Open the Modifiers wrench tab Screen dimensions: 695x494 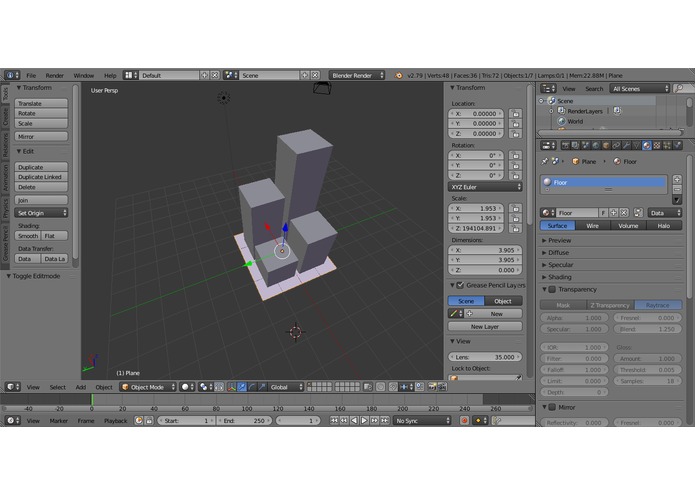(x=626, y=145)
